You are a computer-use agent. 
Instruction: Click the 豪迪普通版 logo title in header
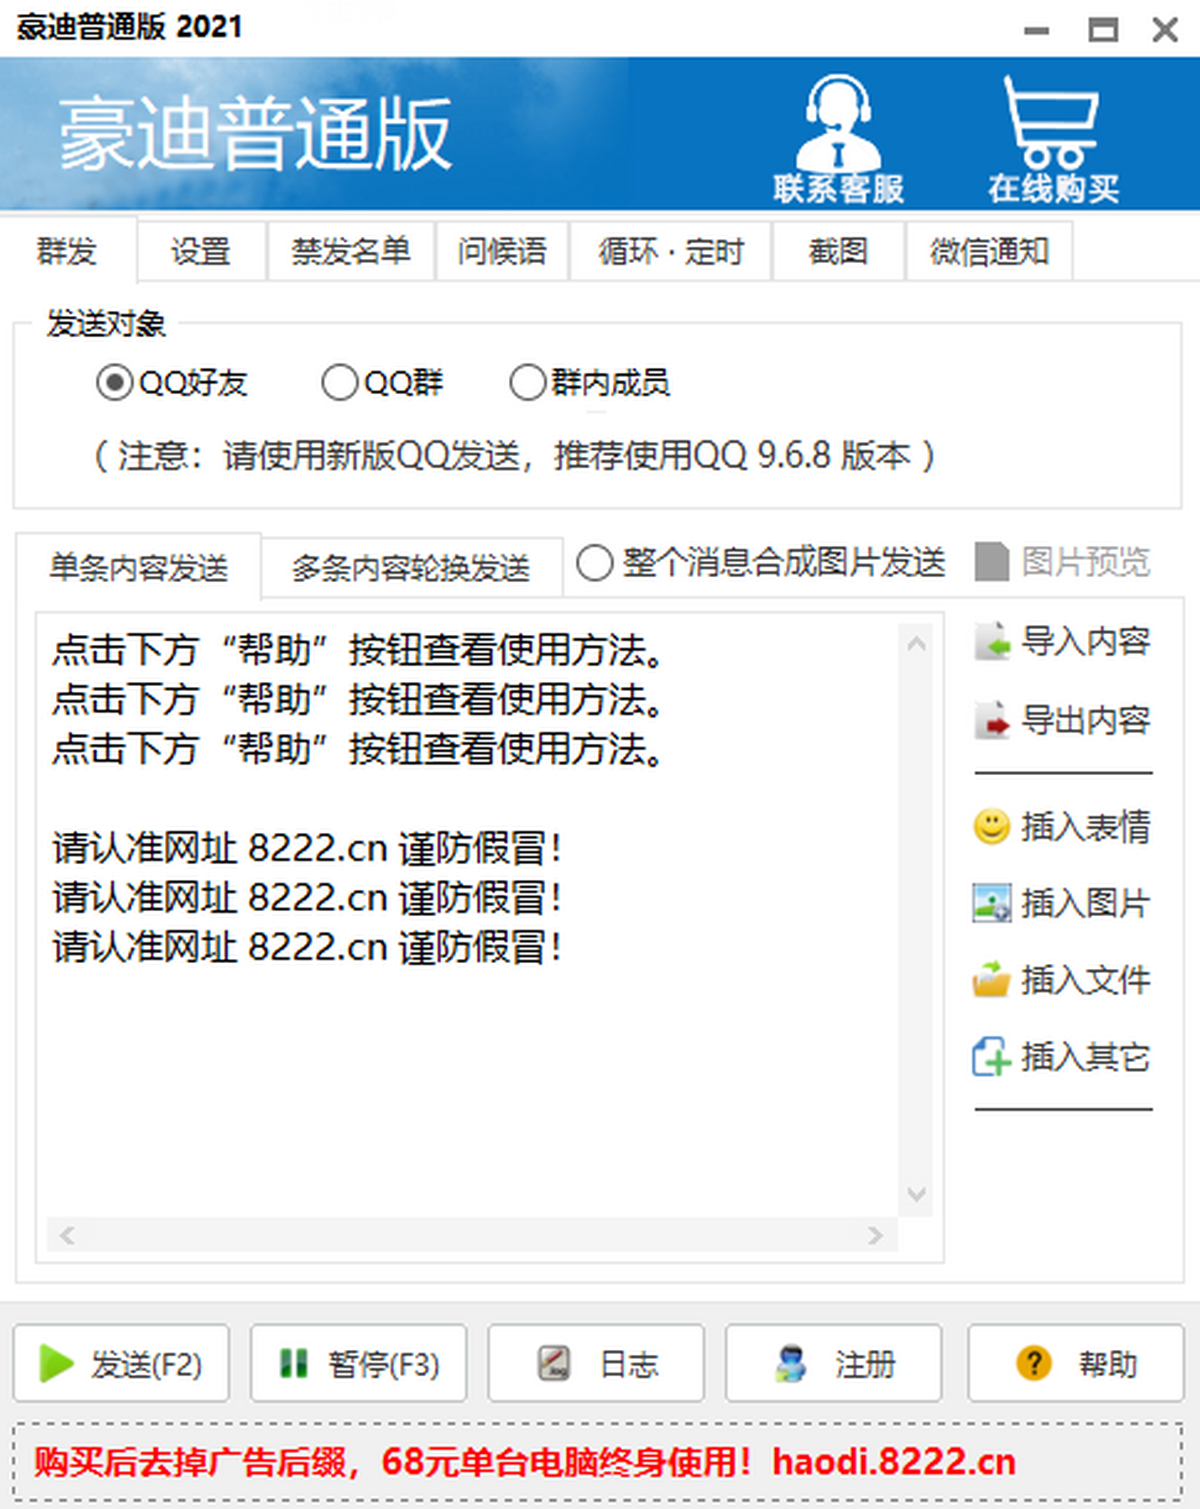(x=255, y=134)
